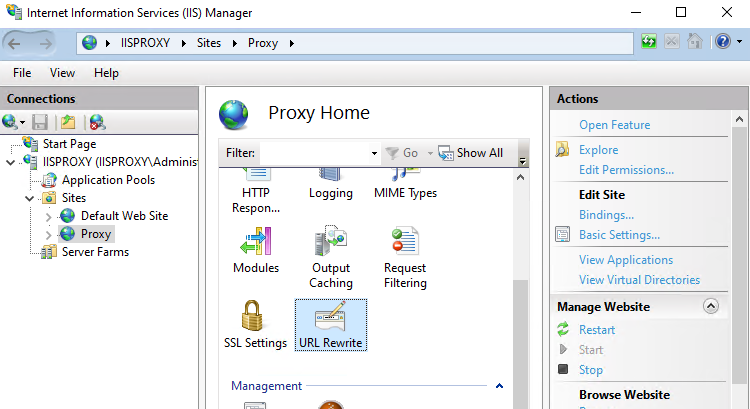Screen dimensions: 750x409
Task: Click the stop loading X icon
Action: (672, 42)
